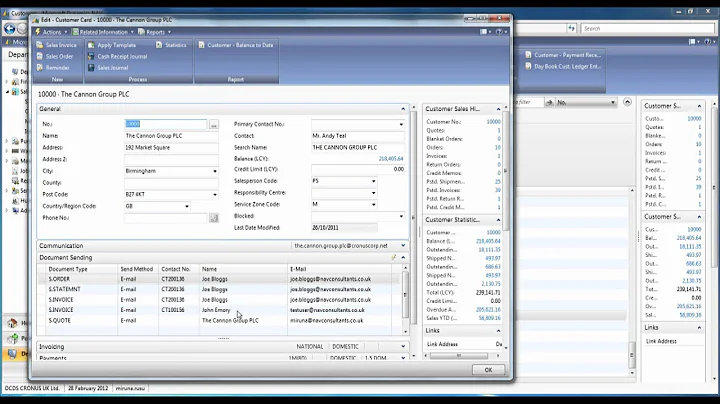
Task: Click the Back arrow in main window
Action: [x=9, y=28]
